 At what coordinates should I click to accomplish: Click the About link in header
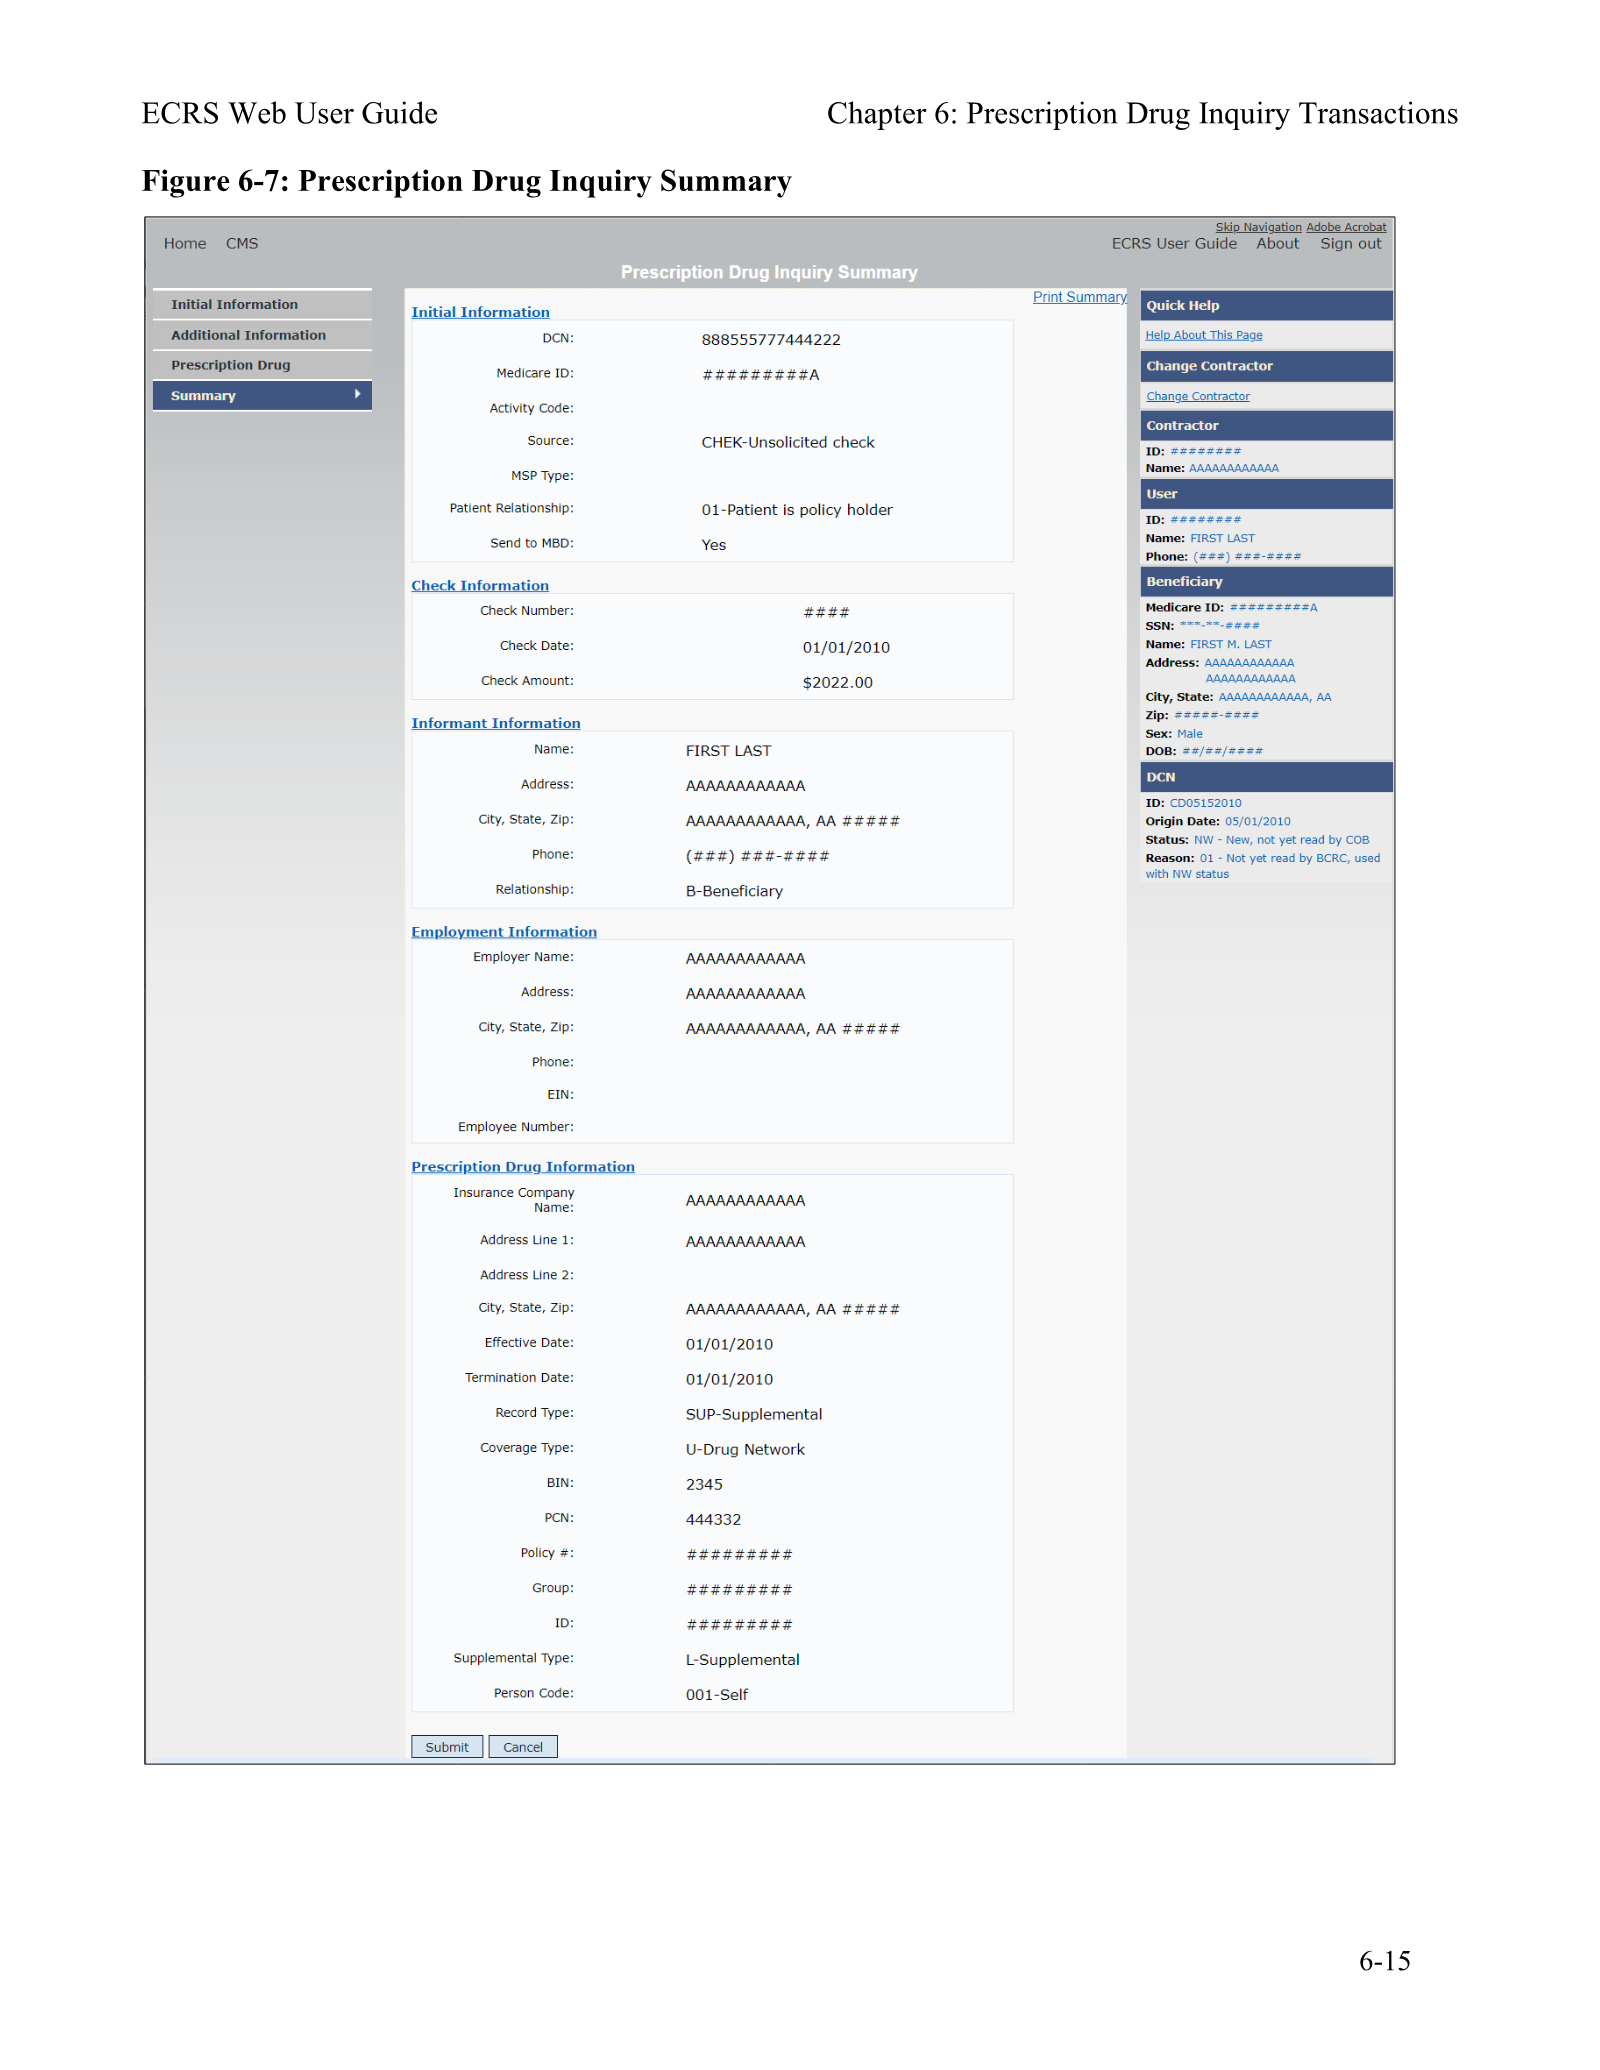pyautogui.click(x=1278, y=243)
